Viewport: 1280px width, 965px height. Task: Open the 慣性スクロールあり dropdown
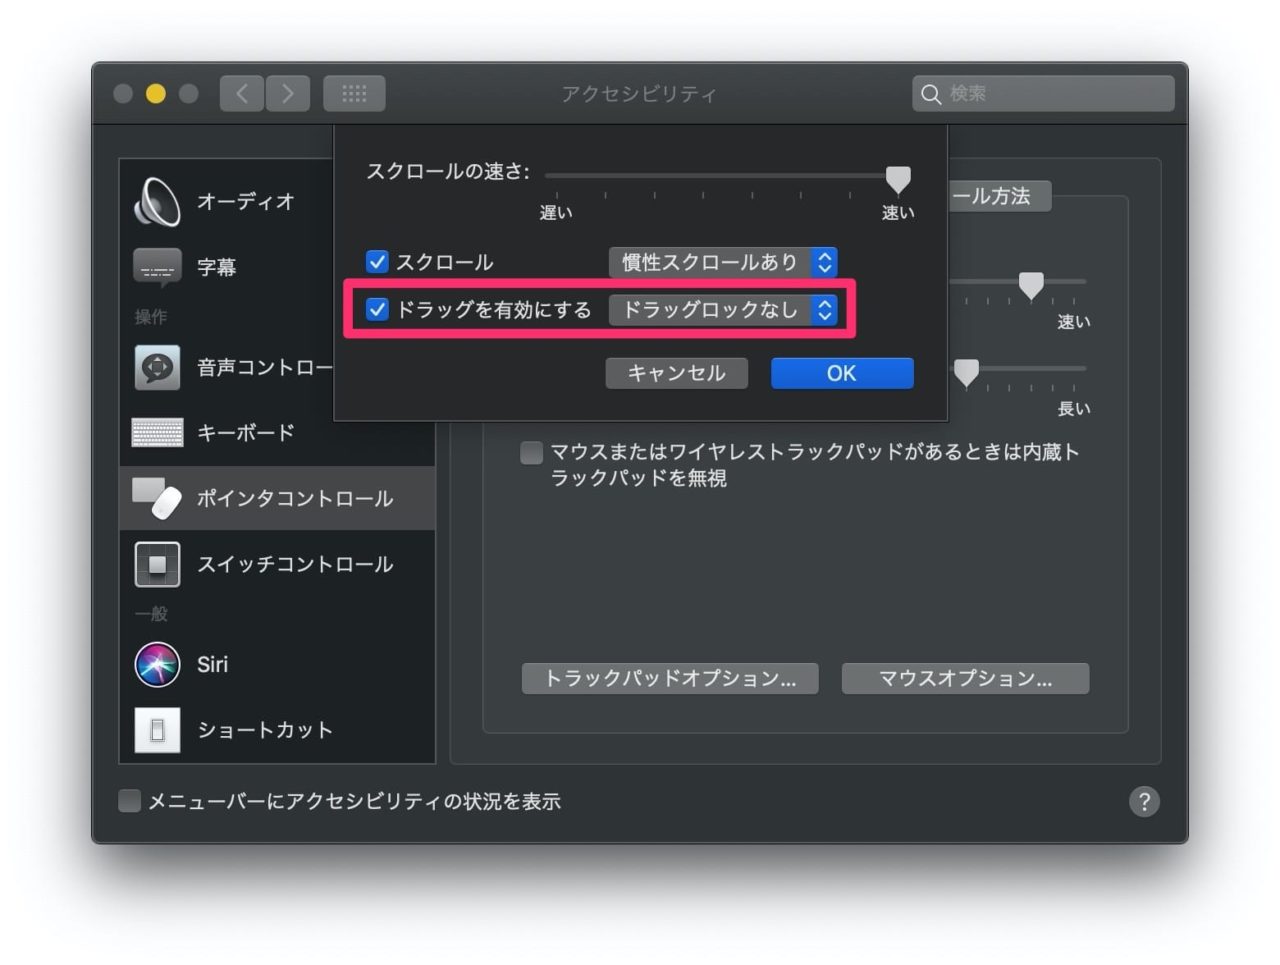click(x=723, y=263)
